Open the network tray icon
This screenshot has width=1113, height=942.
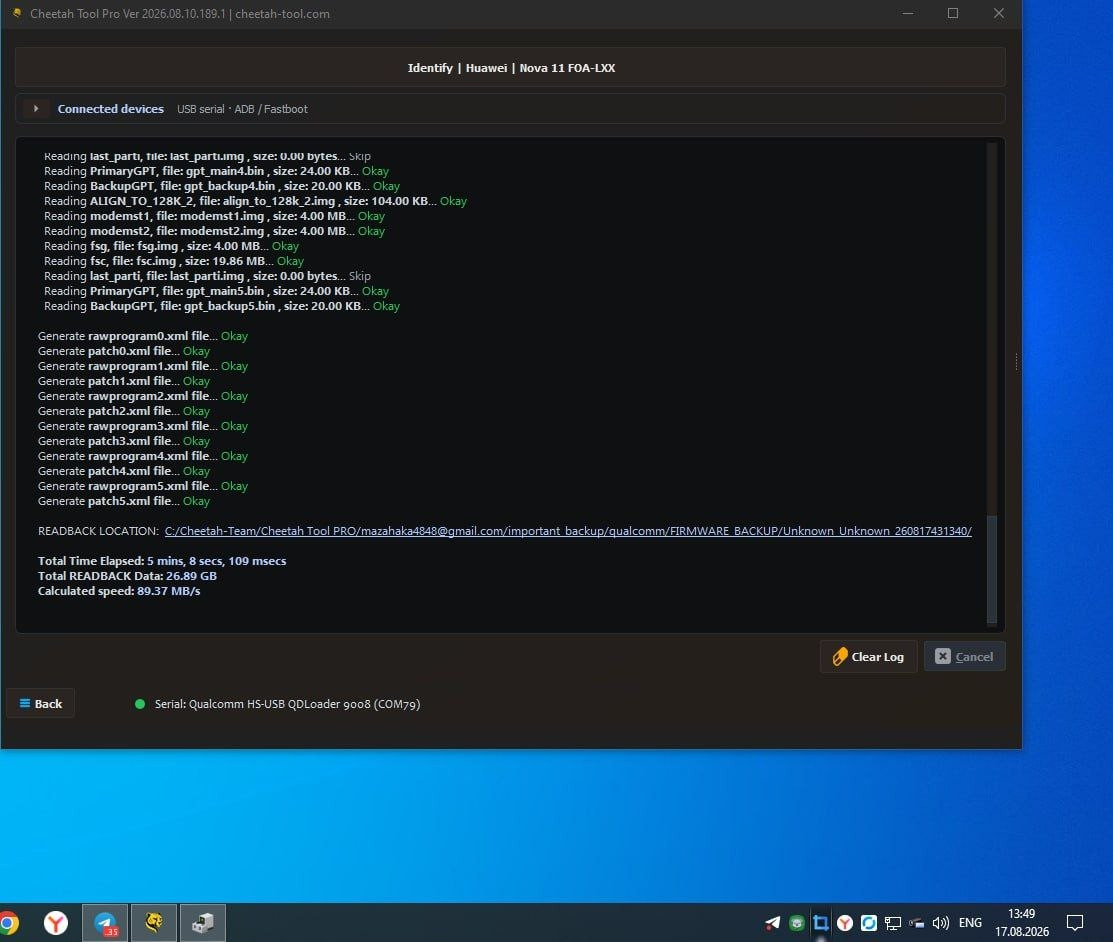893,923
